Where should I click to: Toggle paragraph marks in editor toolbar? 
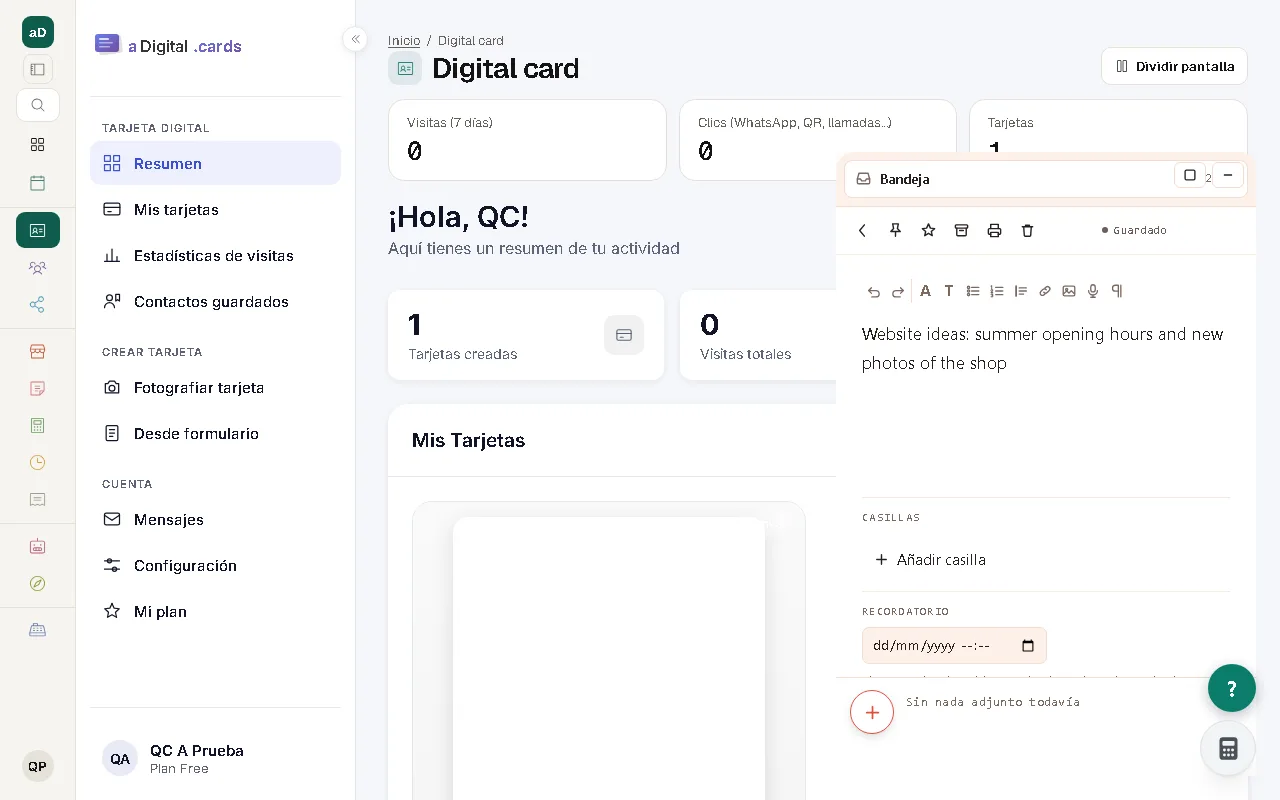[x=1117, y=291]
